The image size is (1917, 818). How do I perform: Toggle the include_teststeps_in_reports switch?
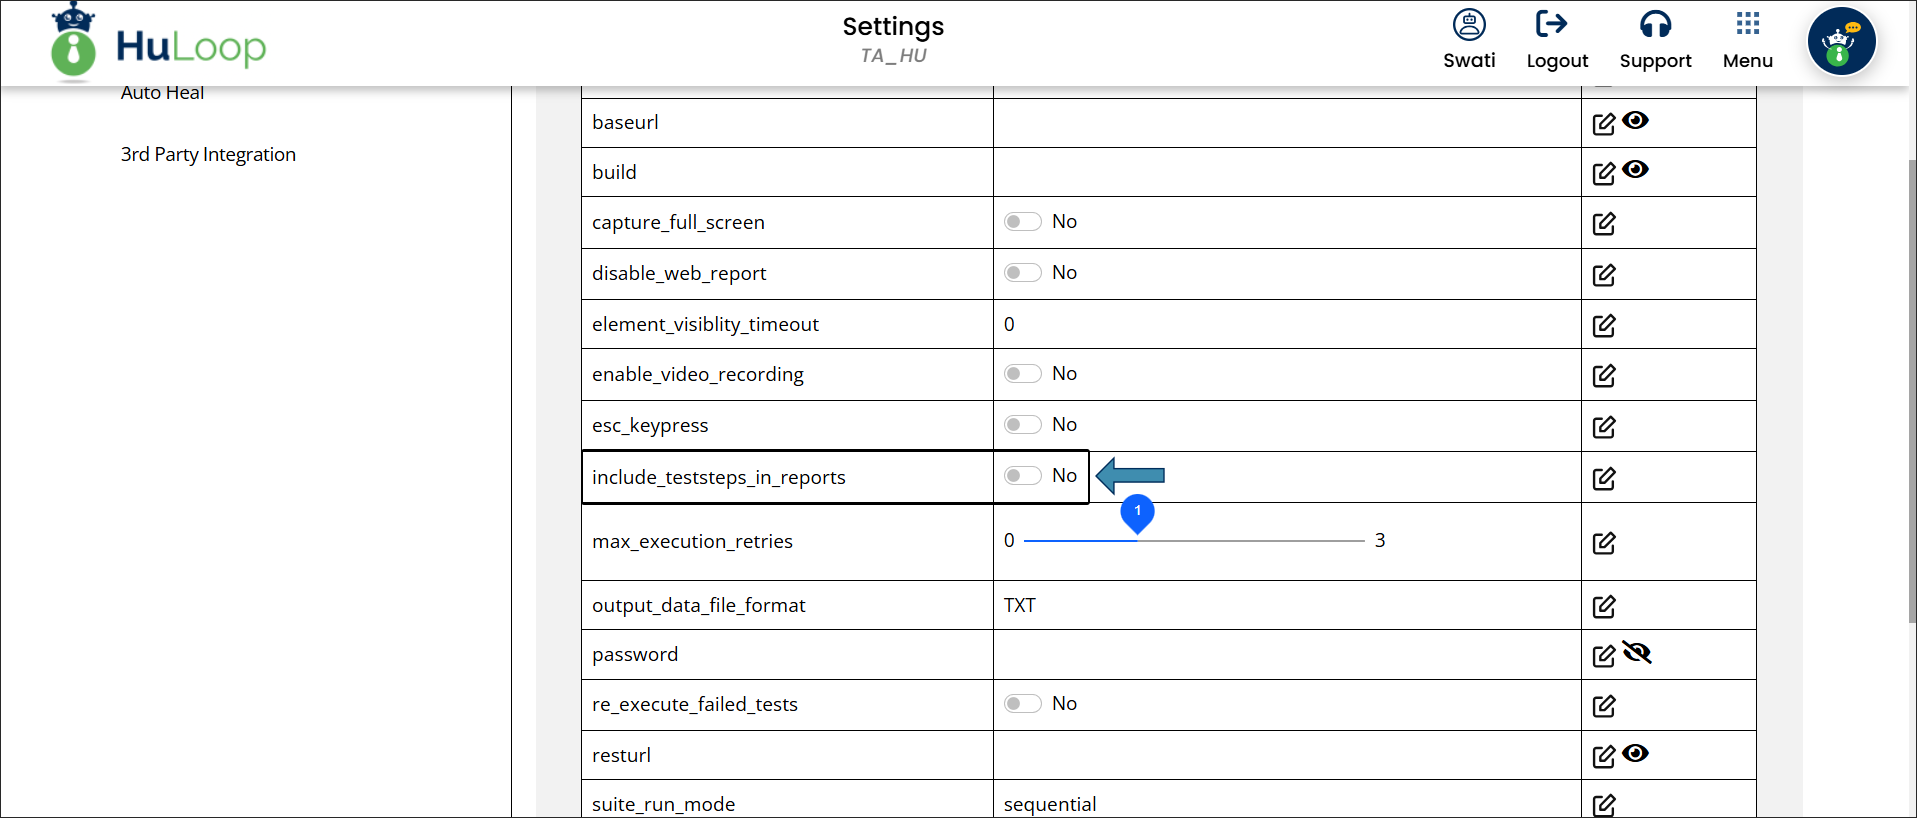click(x=1022, y=476)
